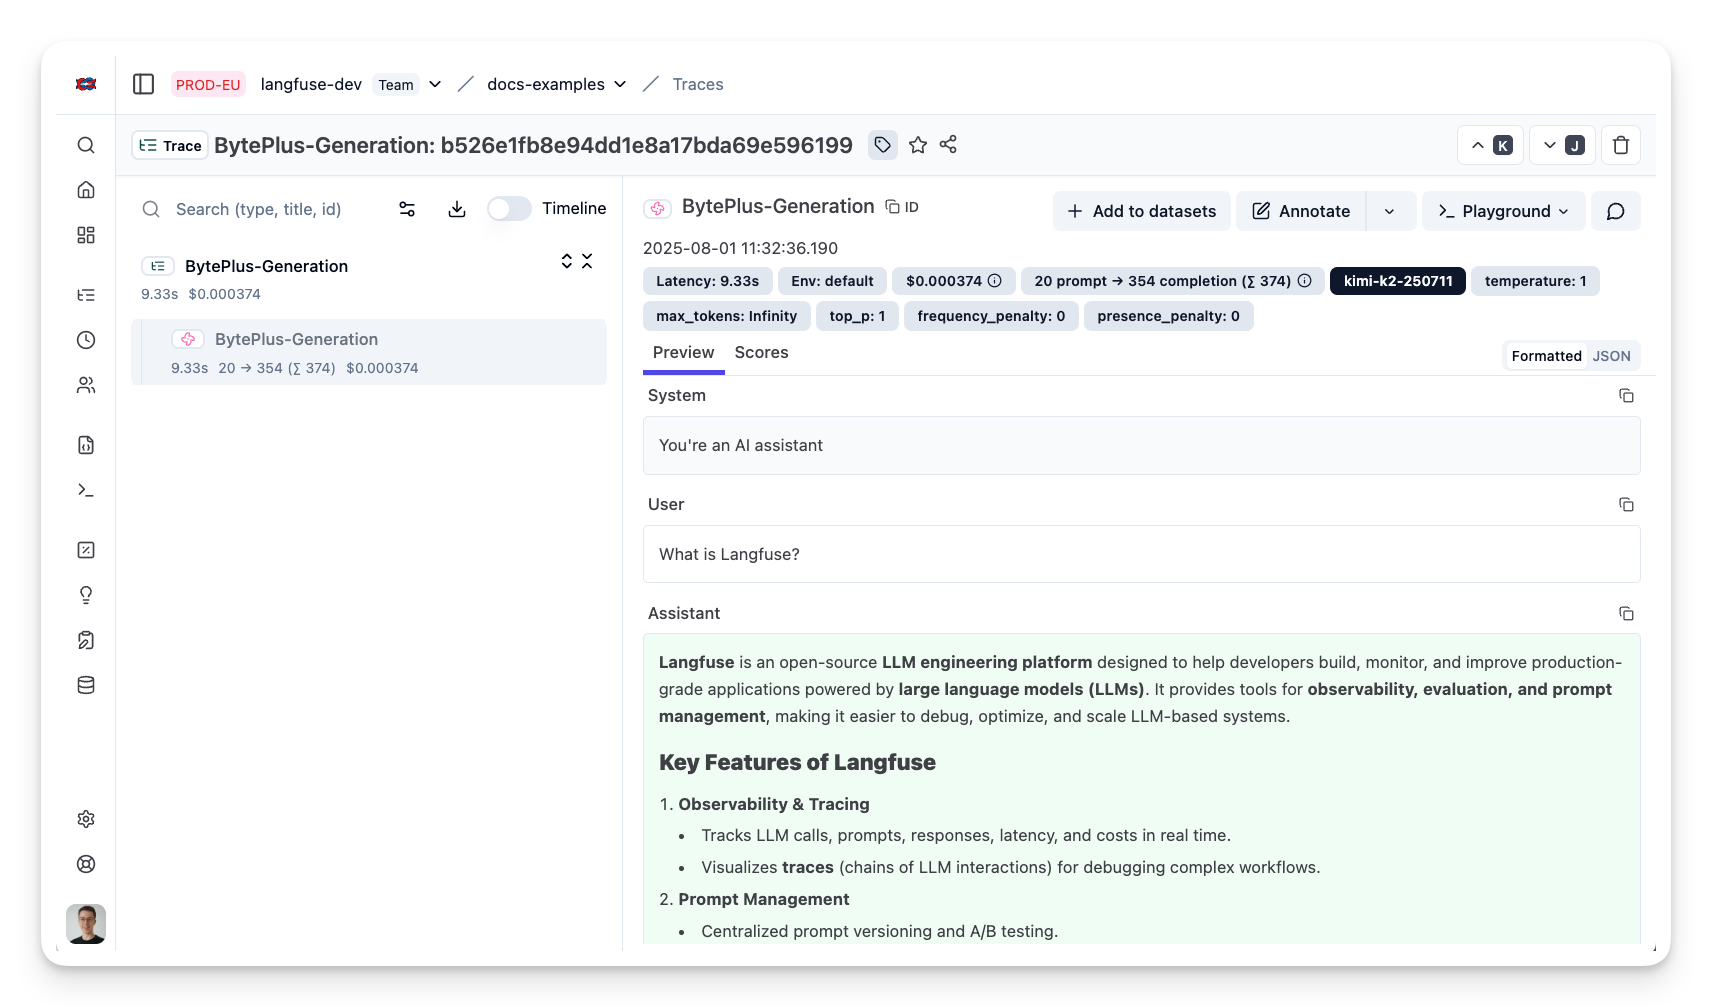This screenshot has width=1712, height=1007.
Task: Copy the Assistant message content
Action: [x=1626, y=614]
